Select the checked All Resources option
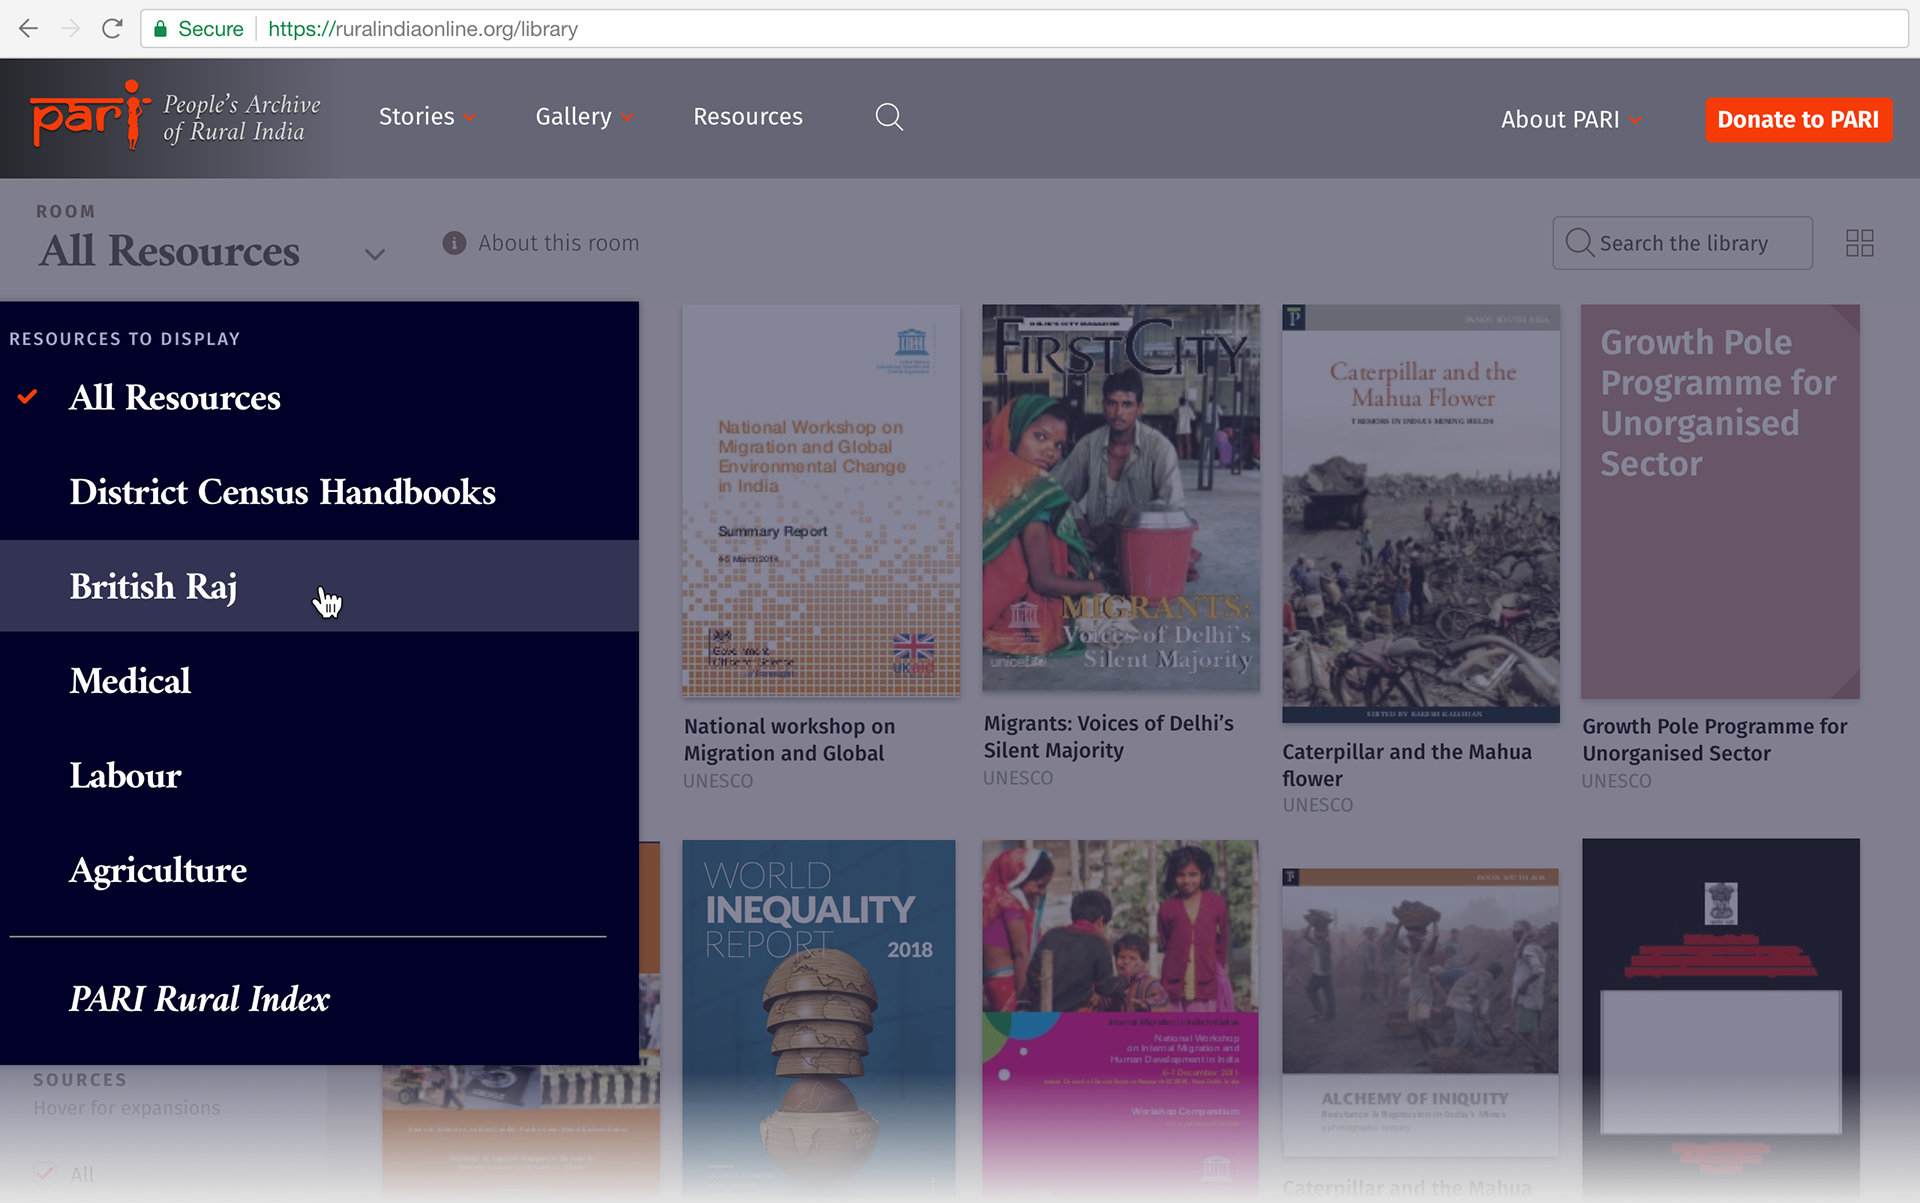 pyautogui.click(x=175, y=398)
